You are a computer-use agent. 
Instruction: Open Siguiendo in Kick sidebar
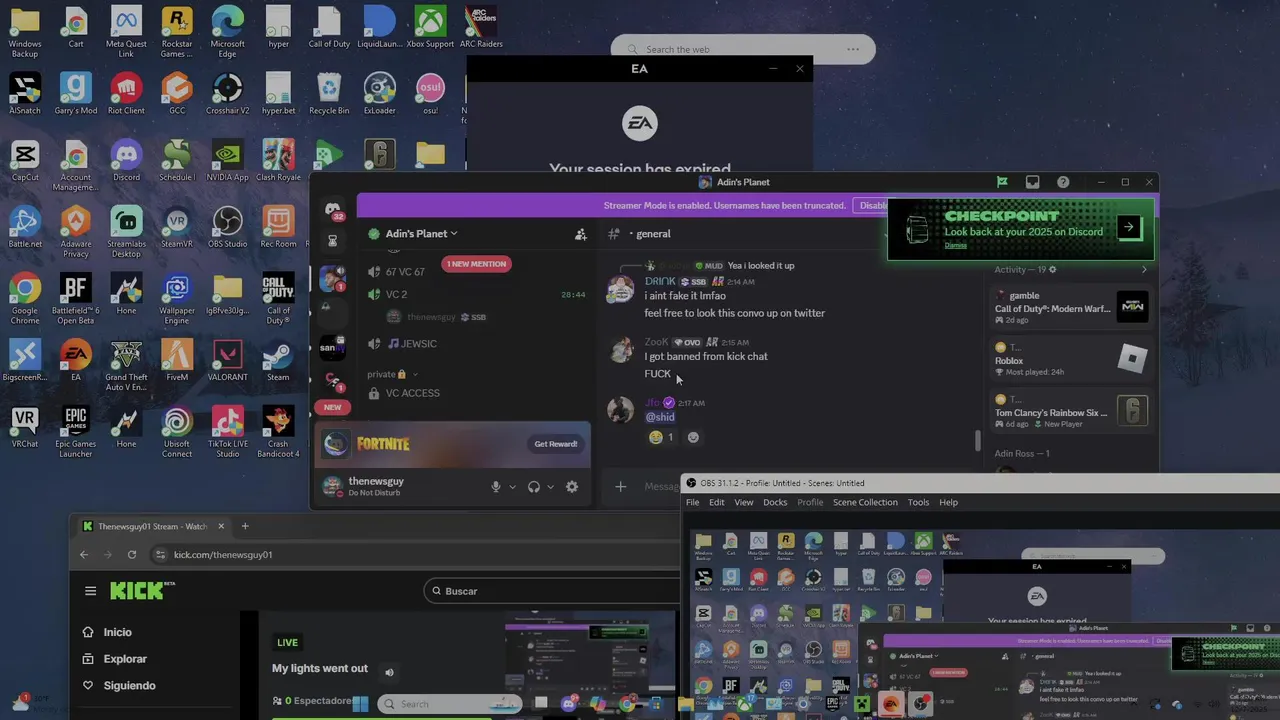point(120,686)
